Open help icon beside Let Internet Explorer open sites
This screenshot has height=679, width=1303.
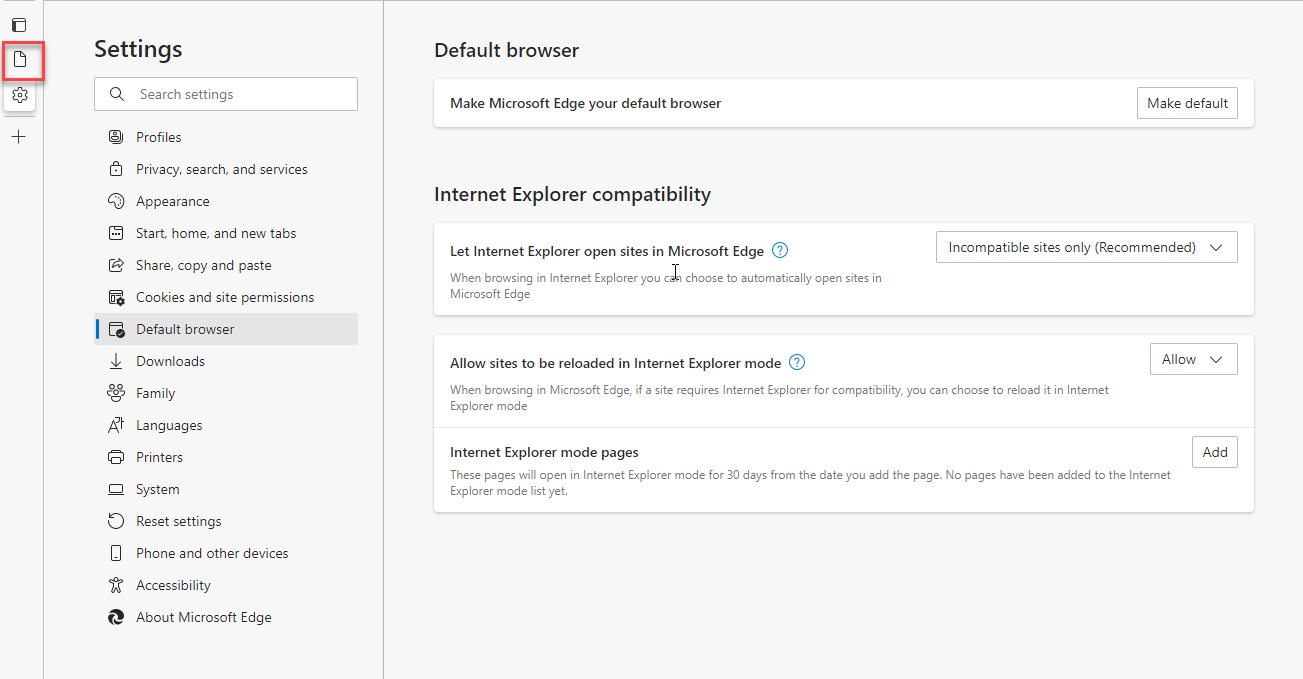point(781,251)
